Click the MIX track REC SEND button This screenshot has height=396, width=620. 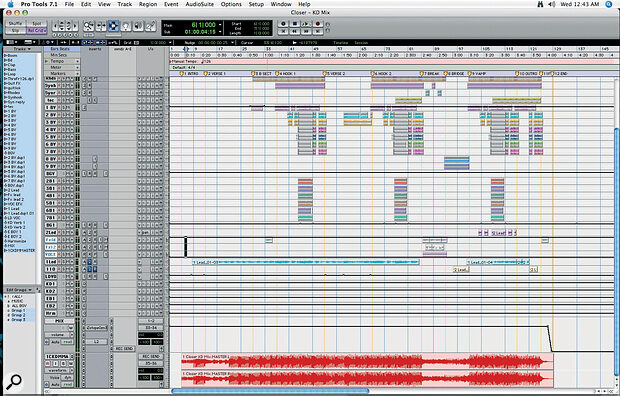[125, 349]
